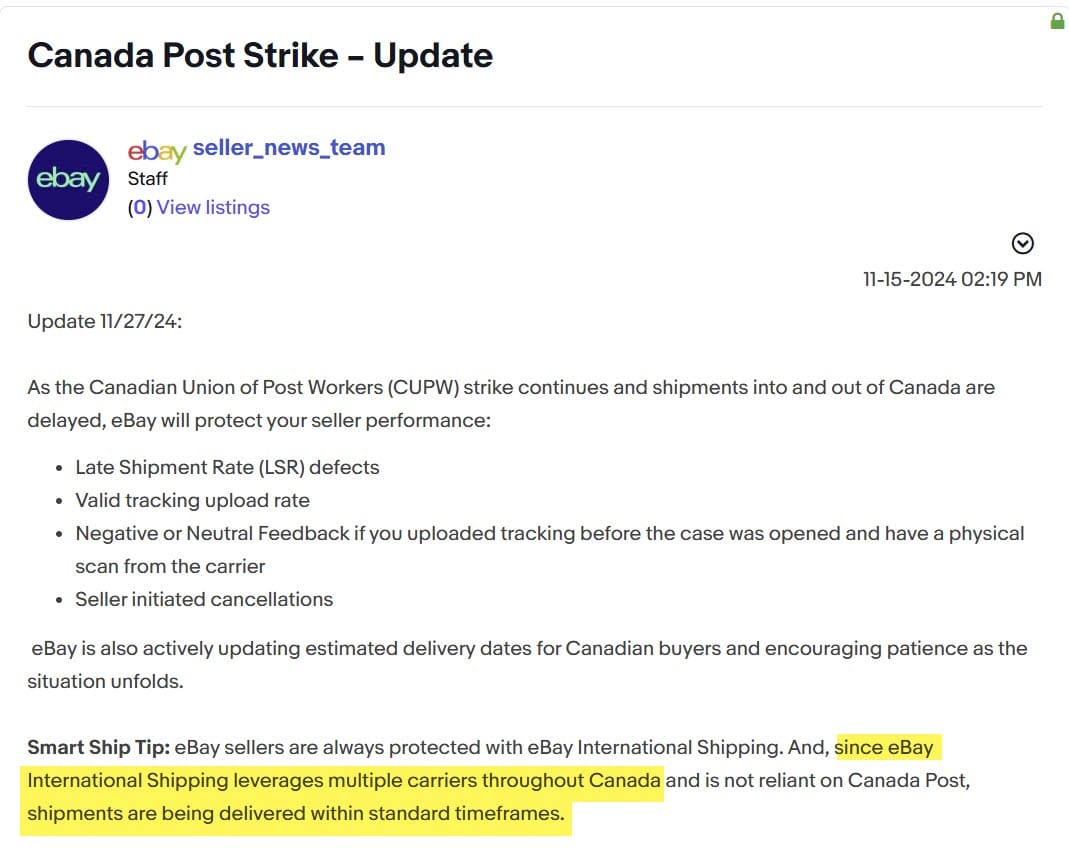The image size is (1069, 864).
Task: Click the Negative or Neutral Feedback bullet
Action: click(549, 533)
